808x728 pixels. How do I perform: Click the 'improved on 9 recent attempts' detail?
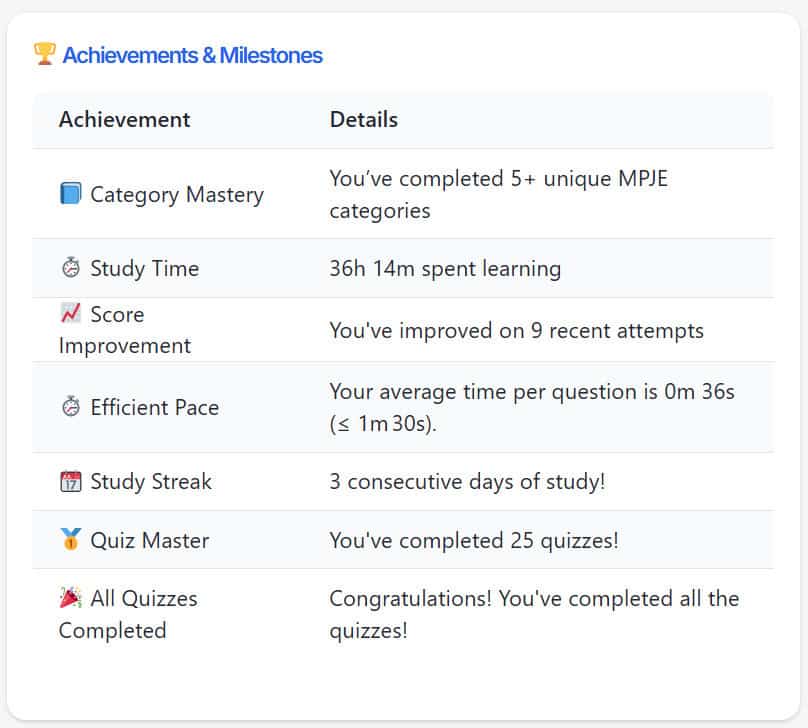click(x=516, y=330)
